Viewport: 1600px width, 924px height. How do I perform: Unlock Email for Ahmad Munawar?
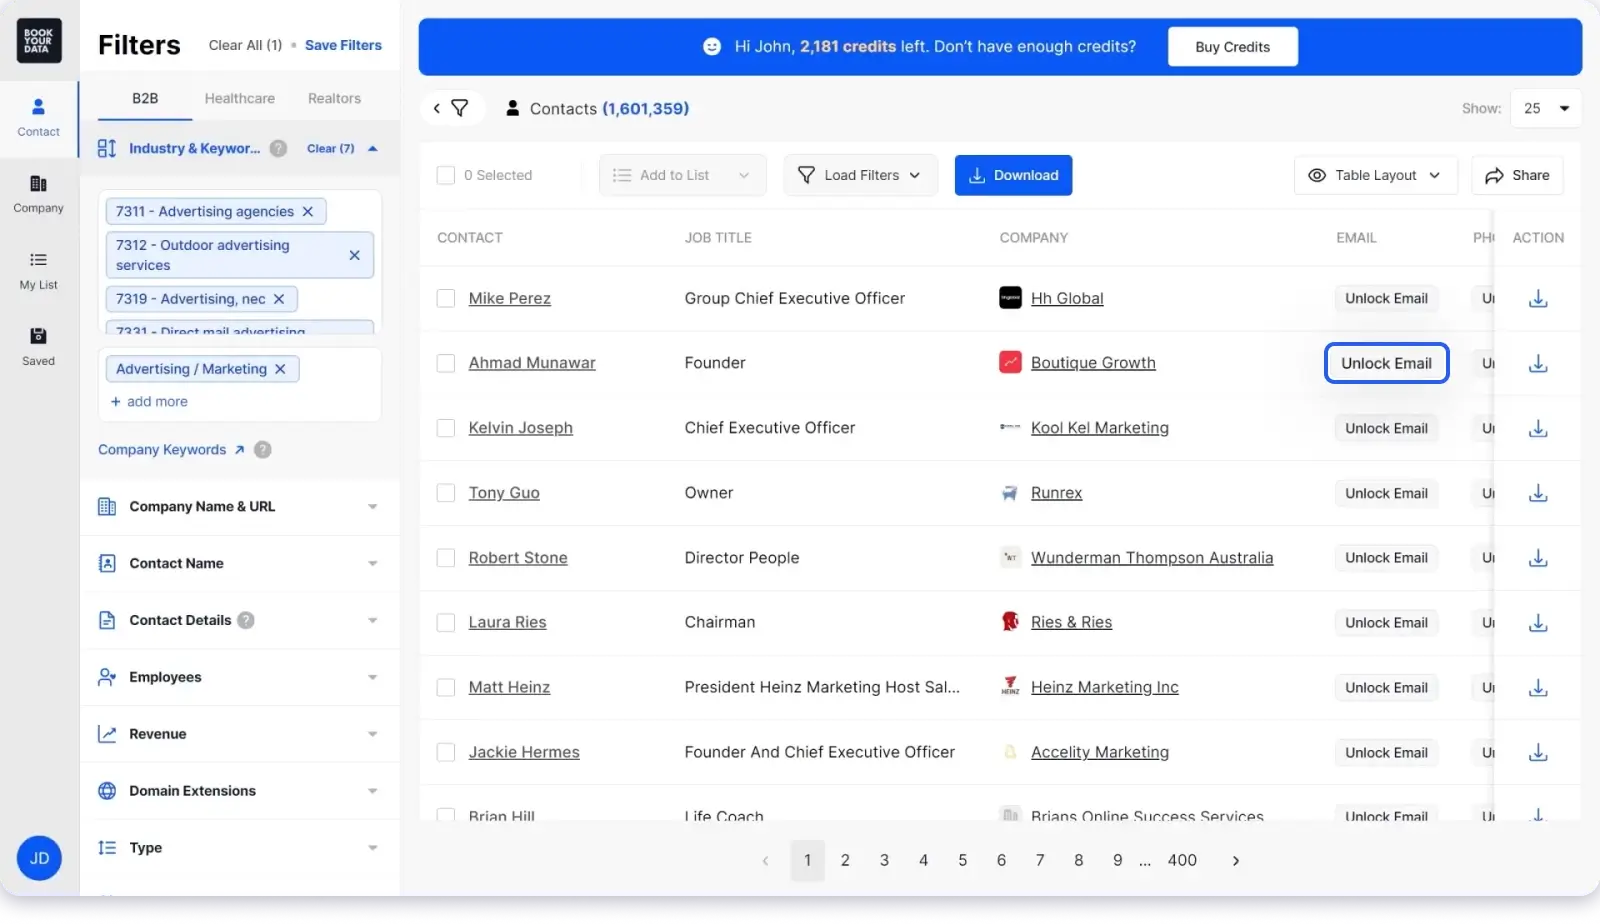[x=1386, y=363]
